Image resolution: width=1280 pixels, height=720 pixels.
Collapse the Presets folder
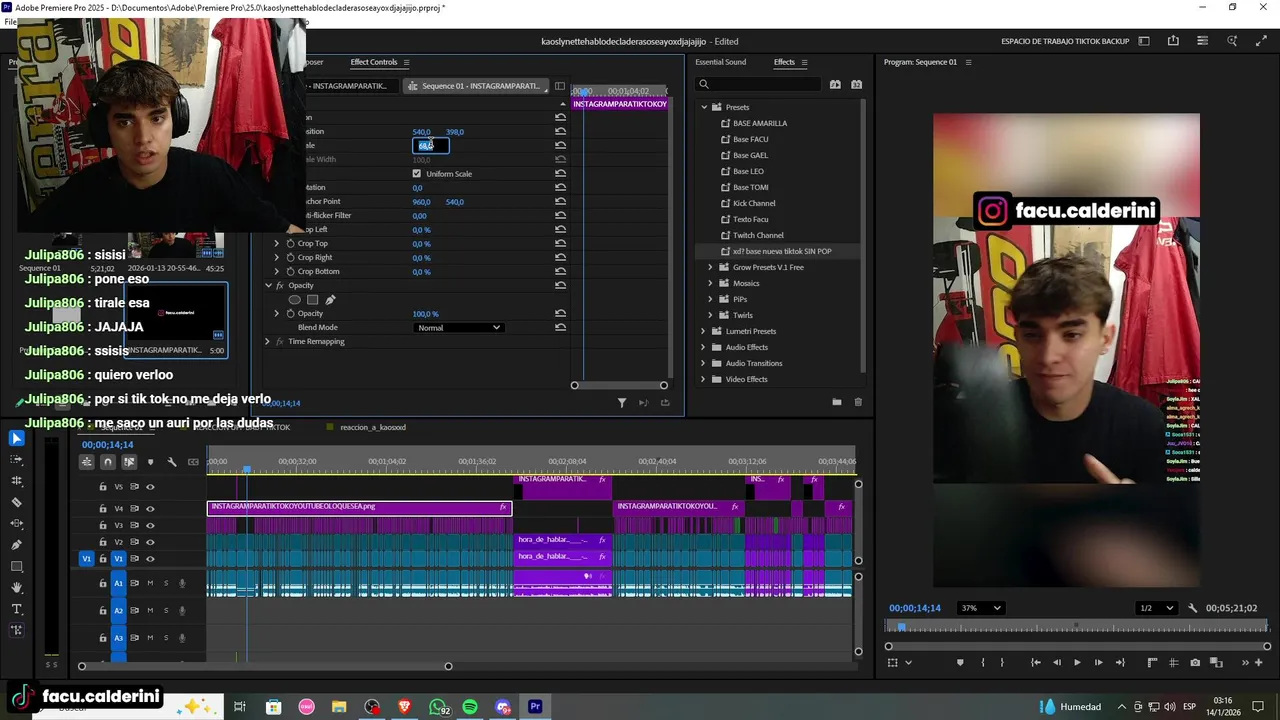pos(704,107)
